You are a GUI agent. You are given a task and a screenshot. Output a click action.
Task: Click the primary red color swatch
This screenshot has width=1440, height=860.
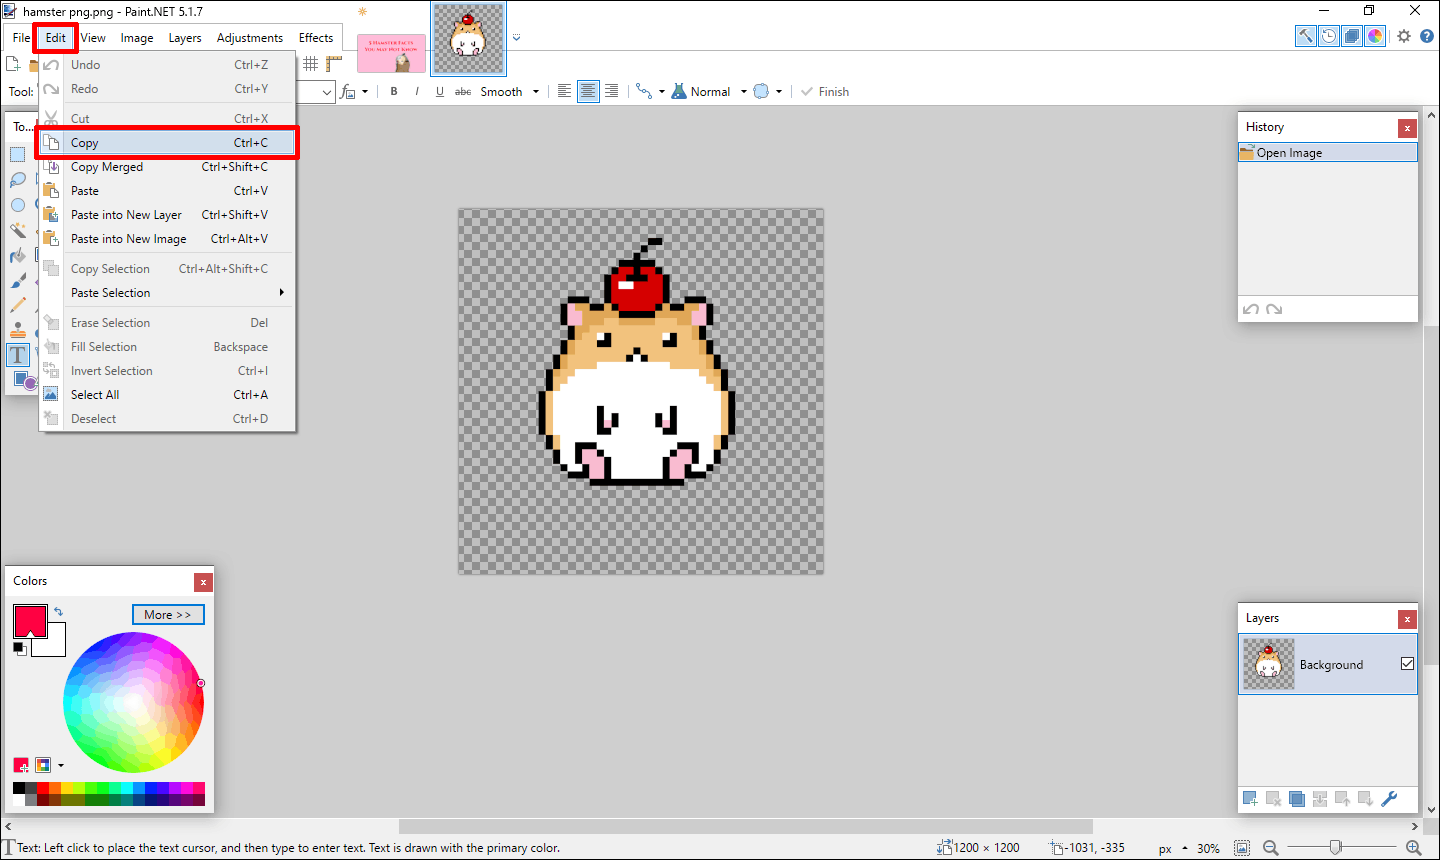tap(29, 619)
